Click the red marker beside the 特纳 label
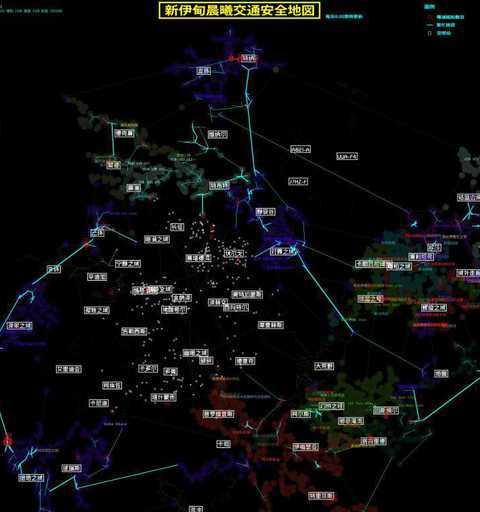The image size is (480, 512). [x=231, y=59]
